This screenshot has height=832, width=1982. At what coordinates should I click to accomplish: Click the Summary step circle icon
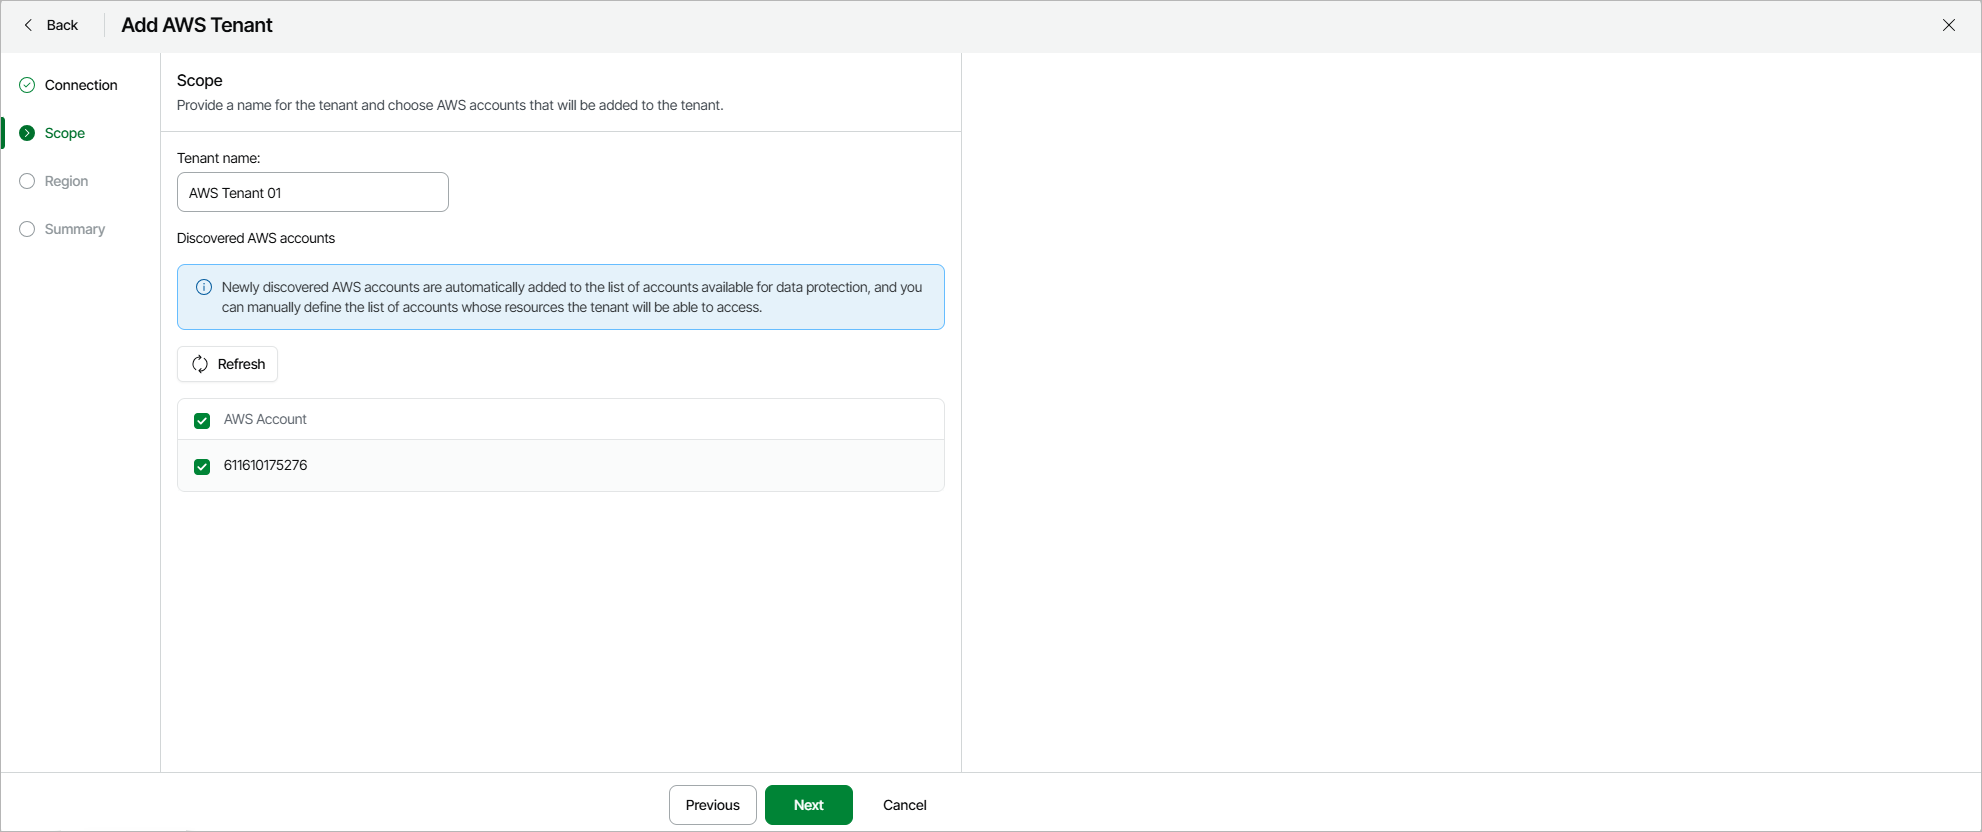[x=27, y=229]
